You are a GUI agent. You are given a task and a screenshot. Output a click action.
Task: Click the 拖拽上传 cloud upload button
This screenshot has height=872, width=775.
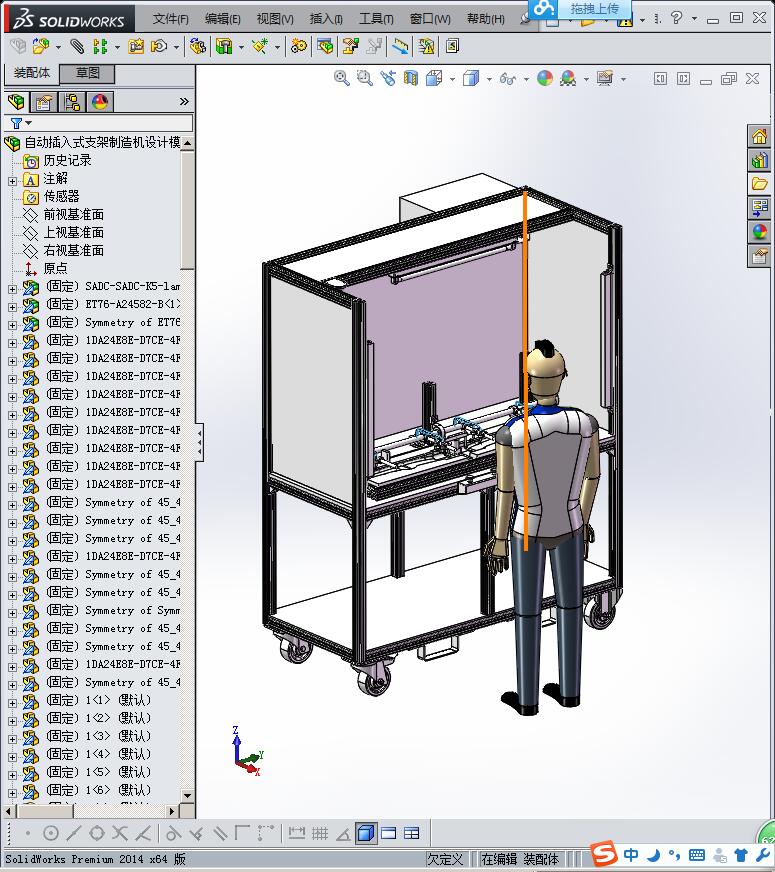[x=580, y=8]
